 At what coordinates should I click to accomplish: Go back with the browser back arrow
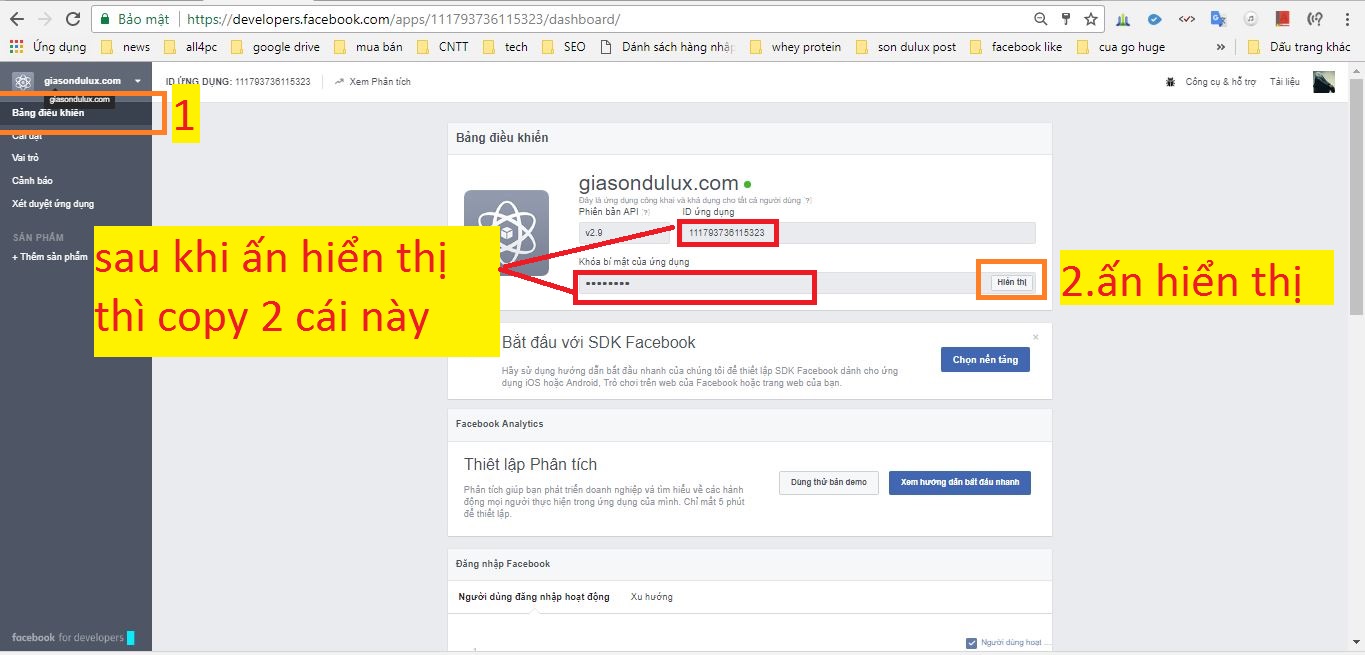point(17,19)
